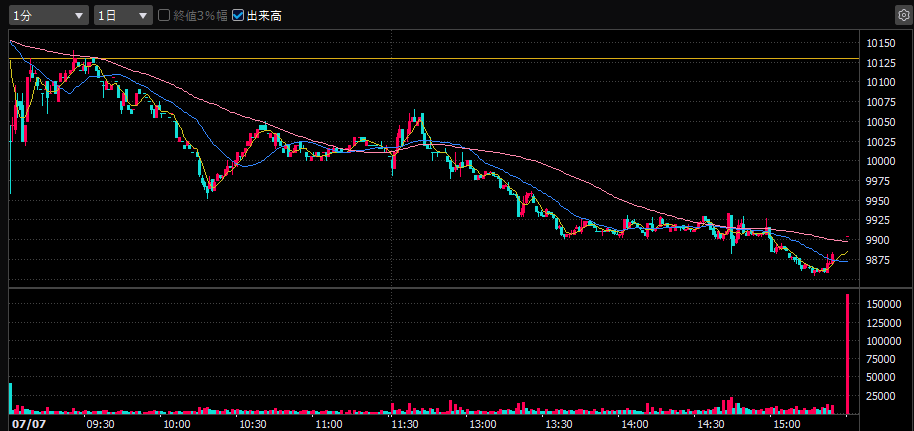Click the 9975 price axis label

click(x=878, y=181)
